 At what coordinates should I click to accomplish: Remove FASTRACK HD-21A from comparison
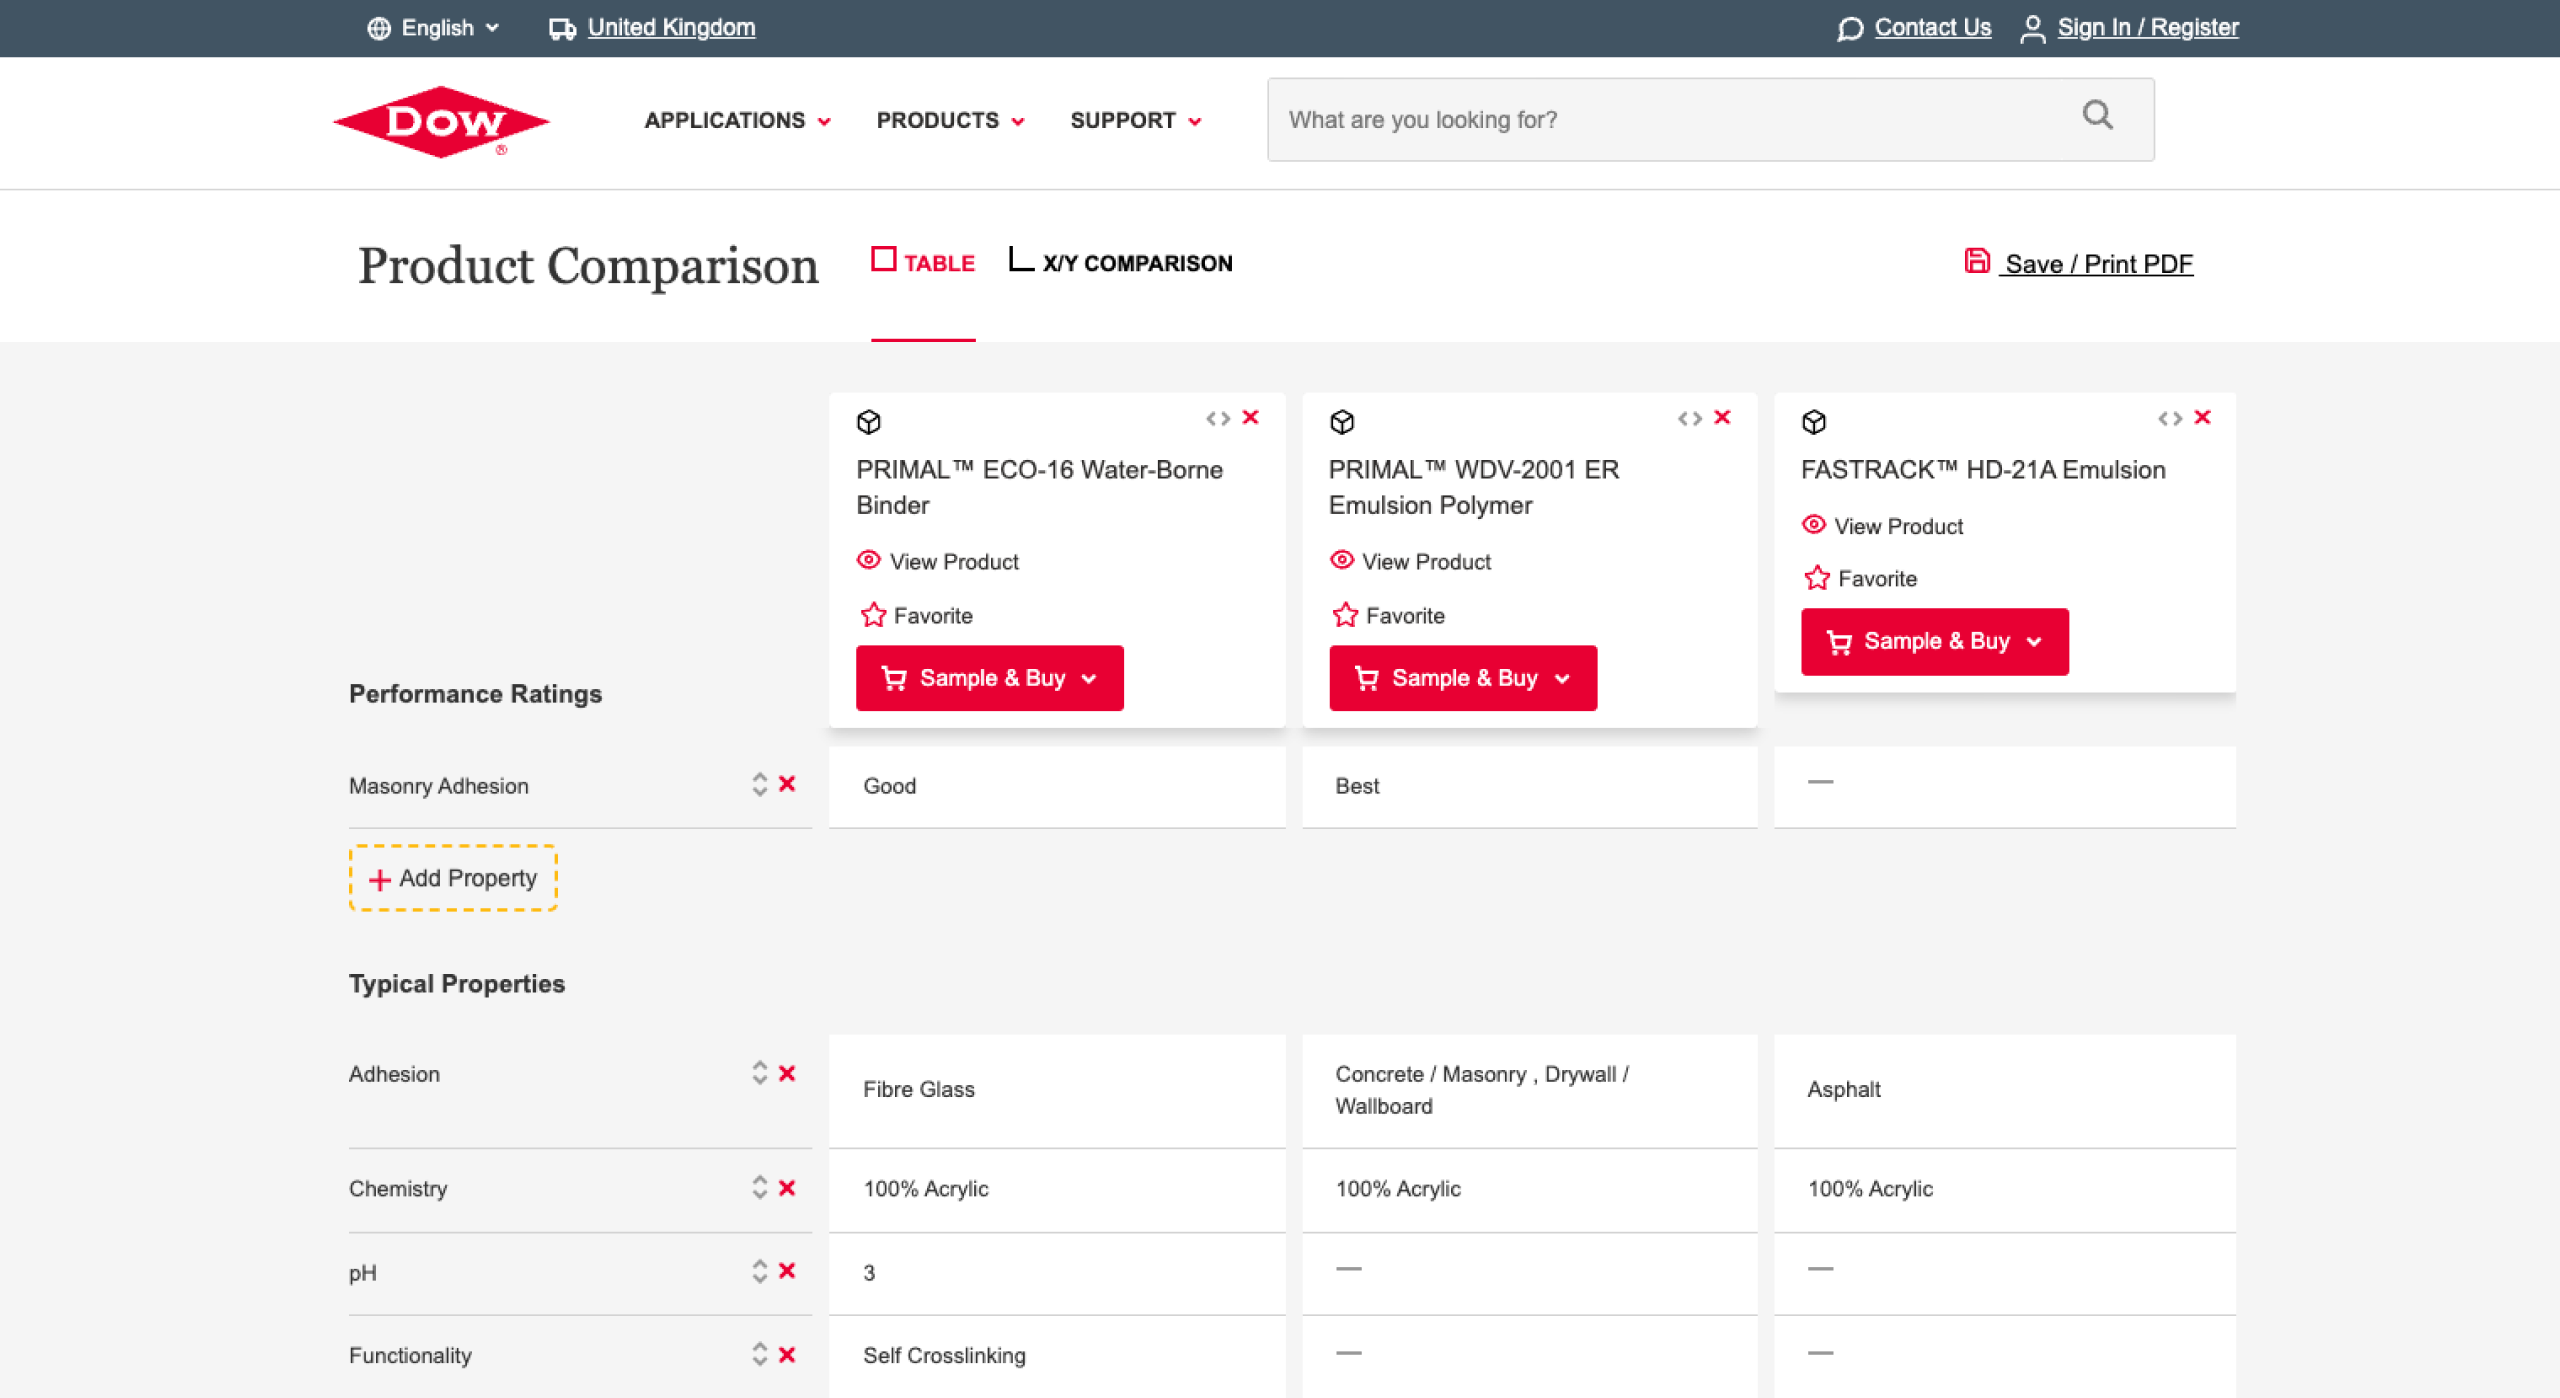pyautogui.click(x=2202, y=417)
